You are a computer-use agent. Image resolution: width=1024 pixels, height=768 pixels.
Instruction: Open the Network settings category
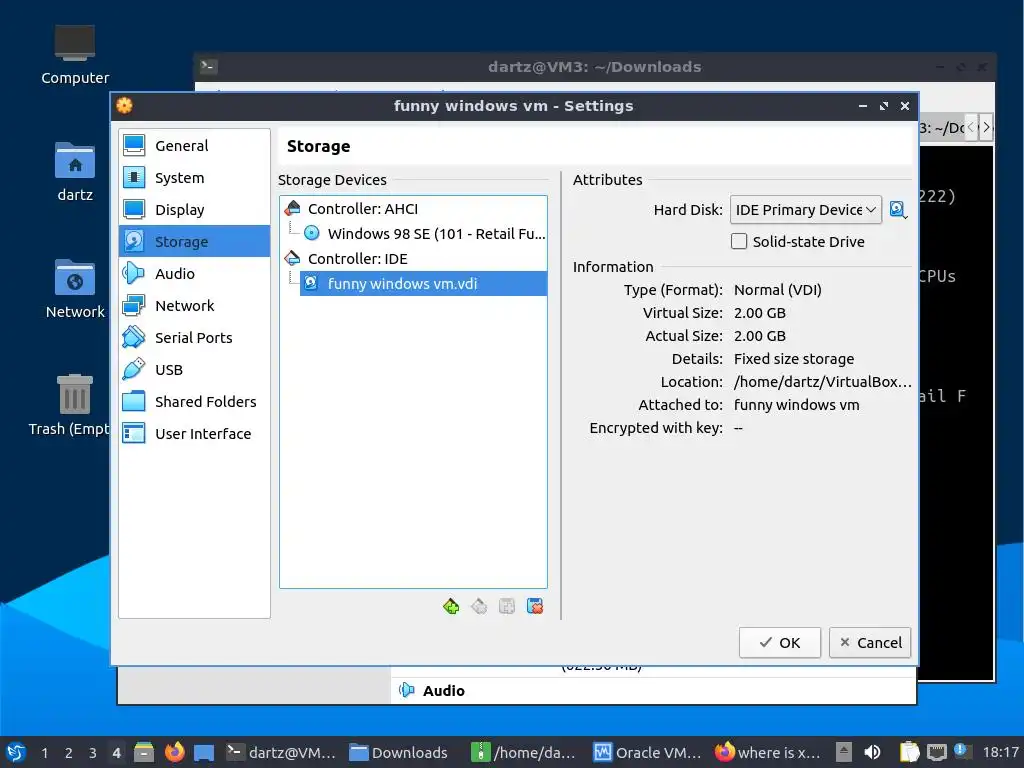(x=194, y=306)
